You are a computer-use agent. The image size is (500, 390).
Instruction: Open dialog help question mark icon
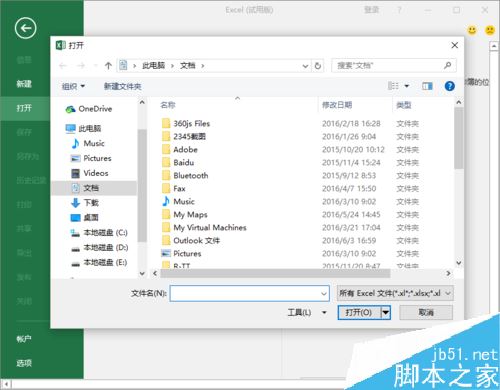point(450,86)
